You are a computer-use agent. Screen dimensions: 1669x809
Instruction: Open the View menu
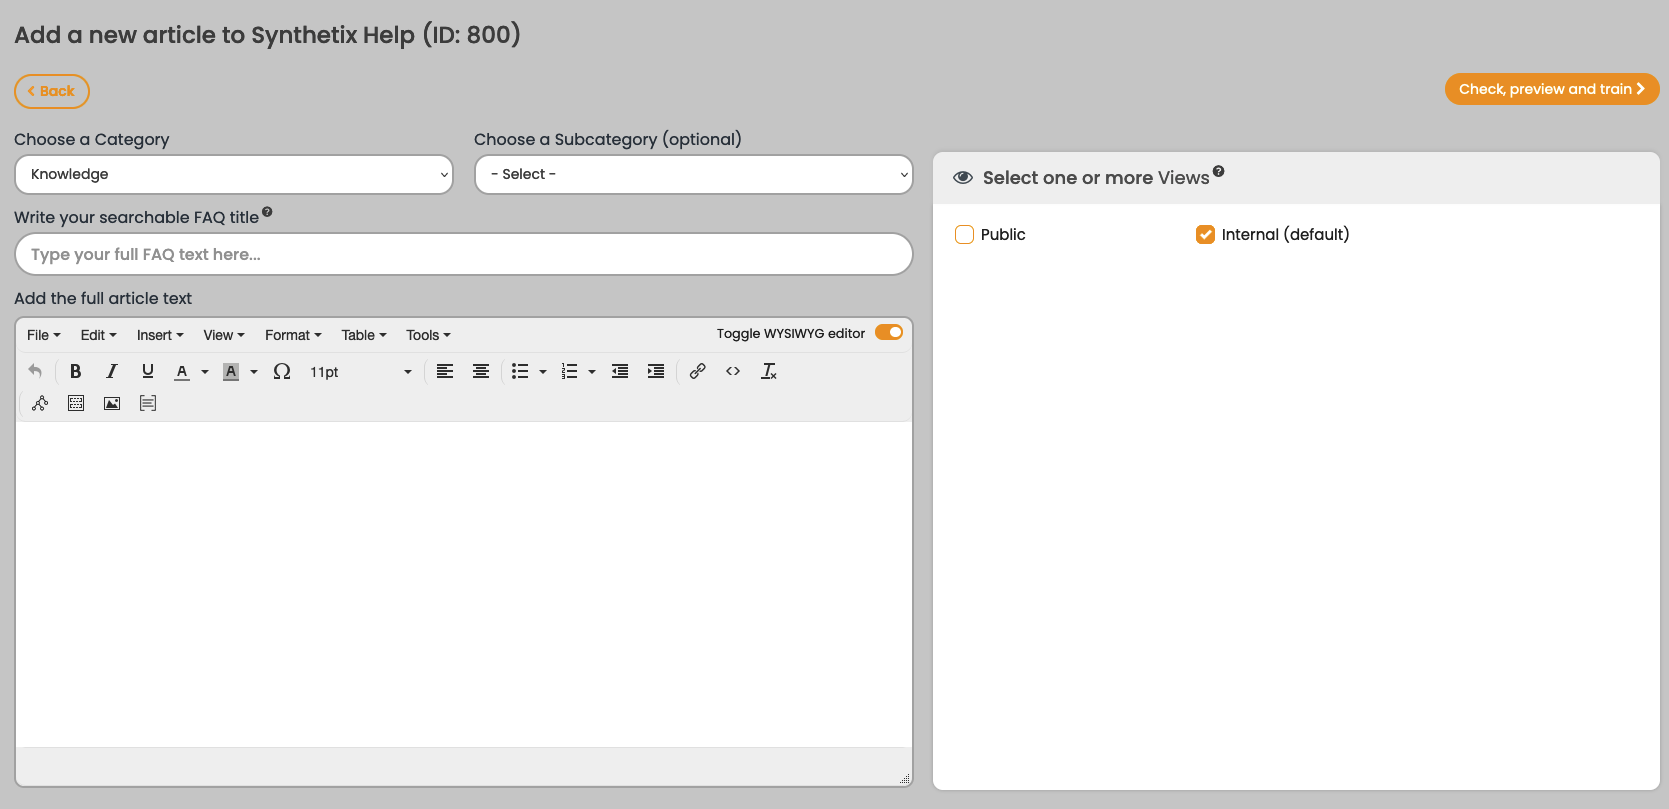coord(224,335)
